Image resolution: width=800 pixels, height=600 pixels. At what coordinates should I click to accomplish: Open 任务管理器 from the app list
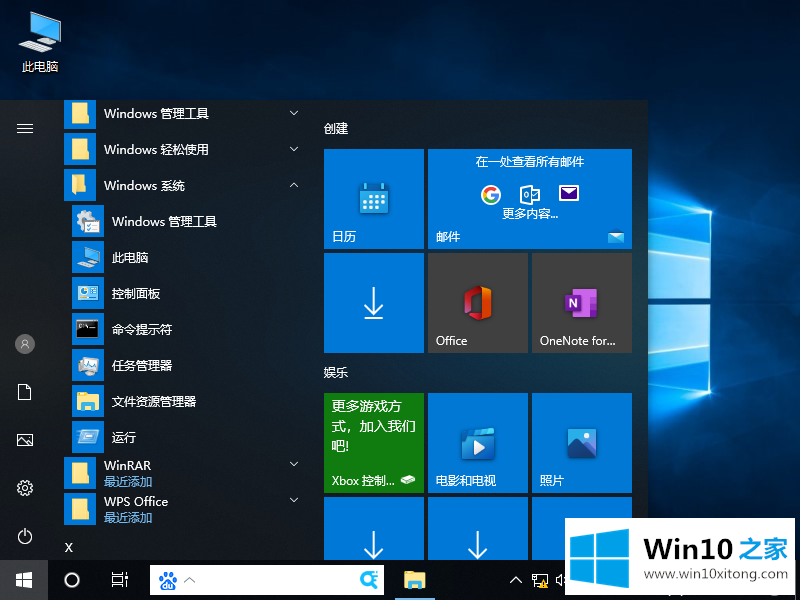coord(184,365)
